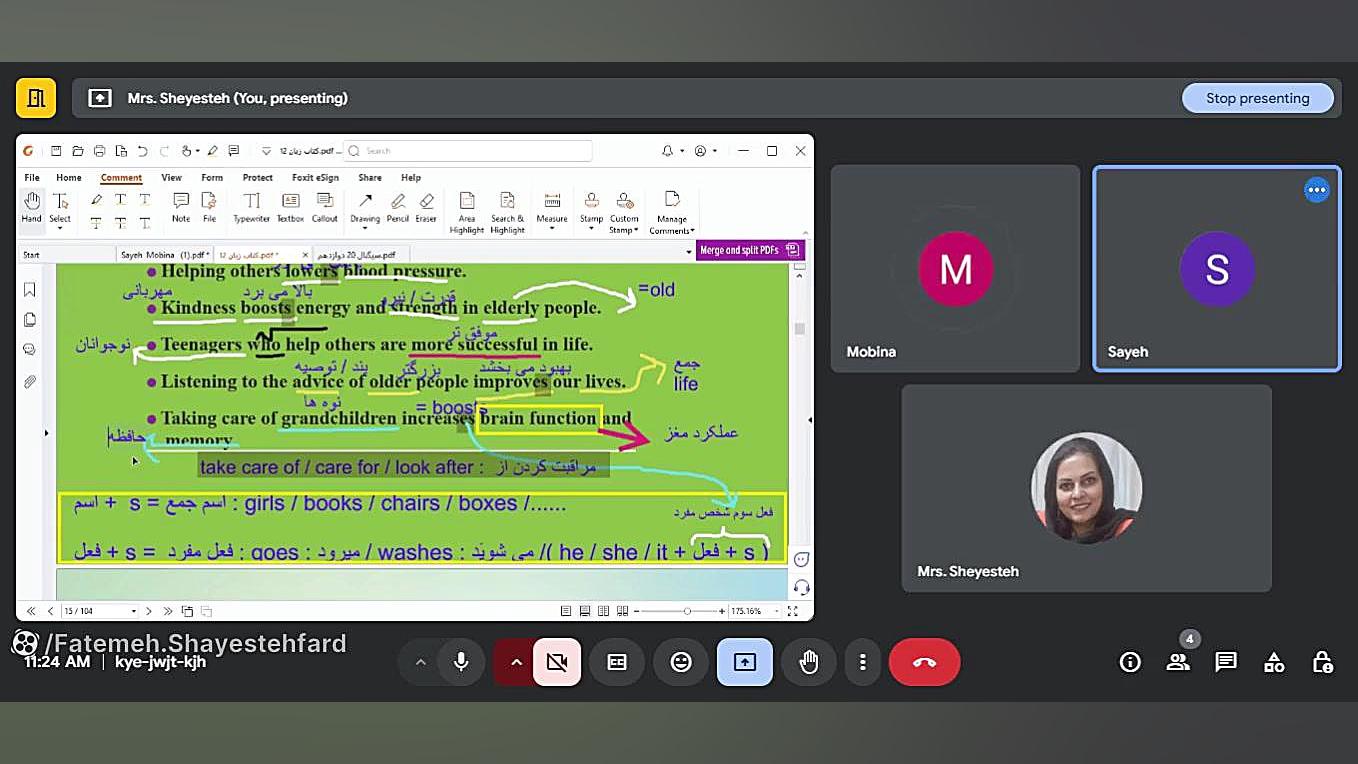Viewport: 1358px width, 764px height.
Task: Save the PDF from quick access toolbar
Action: click(56, 151)
